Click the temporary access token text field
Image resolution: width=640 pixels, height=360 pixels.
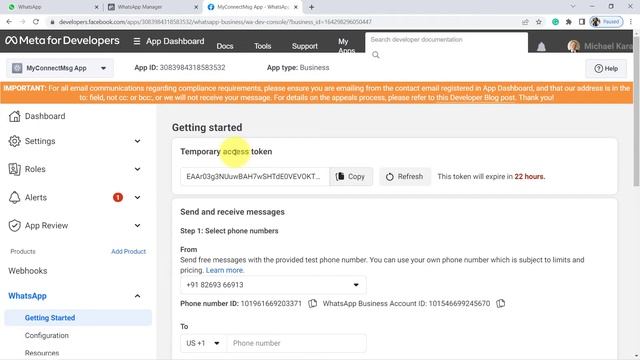tap(255, 177)
